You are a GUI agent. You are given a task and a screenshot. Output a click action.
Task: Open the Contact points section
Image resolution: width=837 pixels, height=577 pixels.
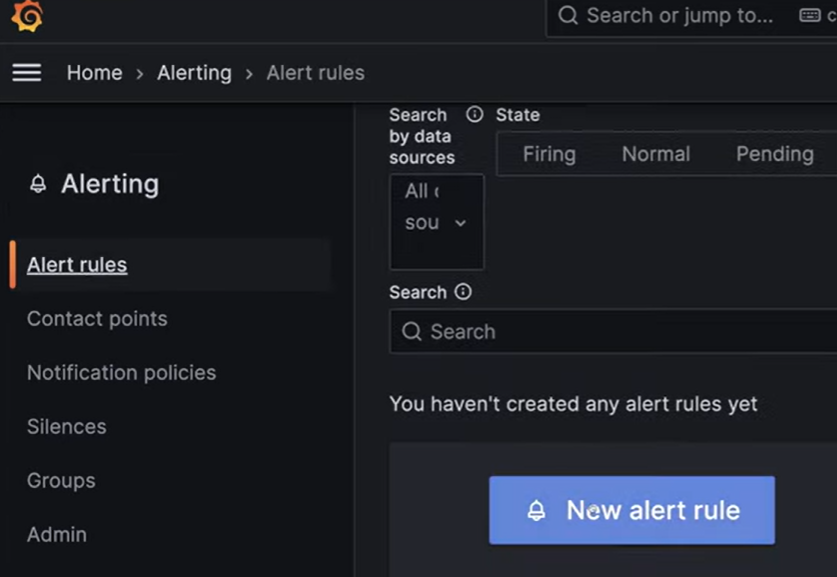pyautogui.click(x=96, y=318)
